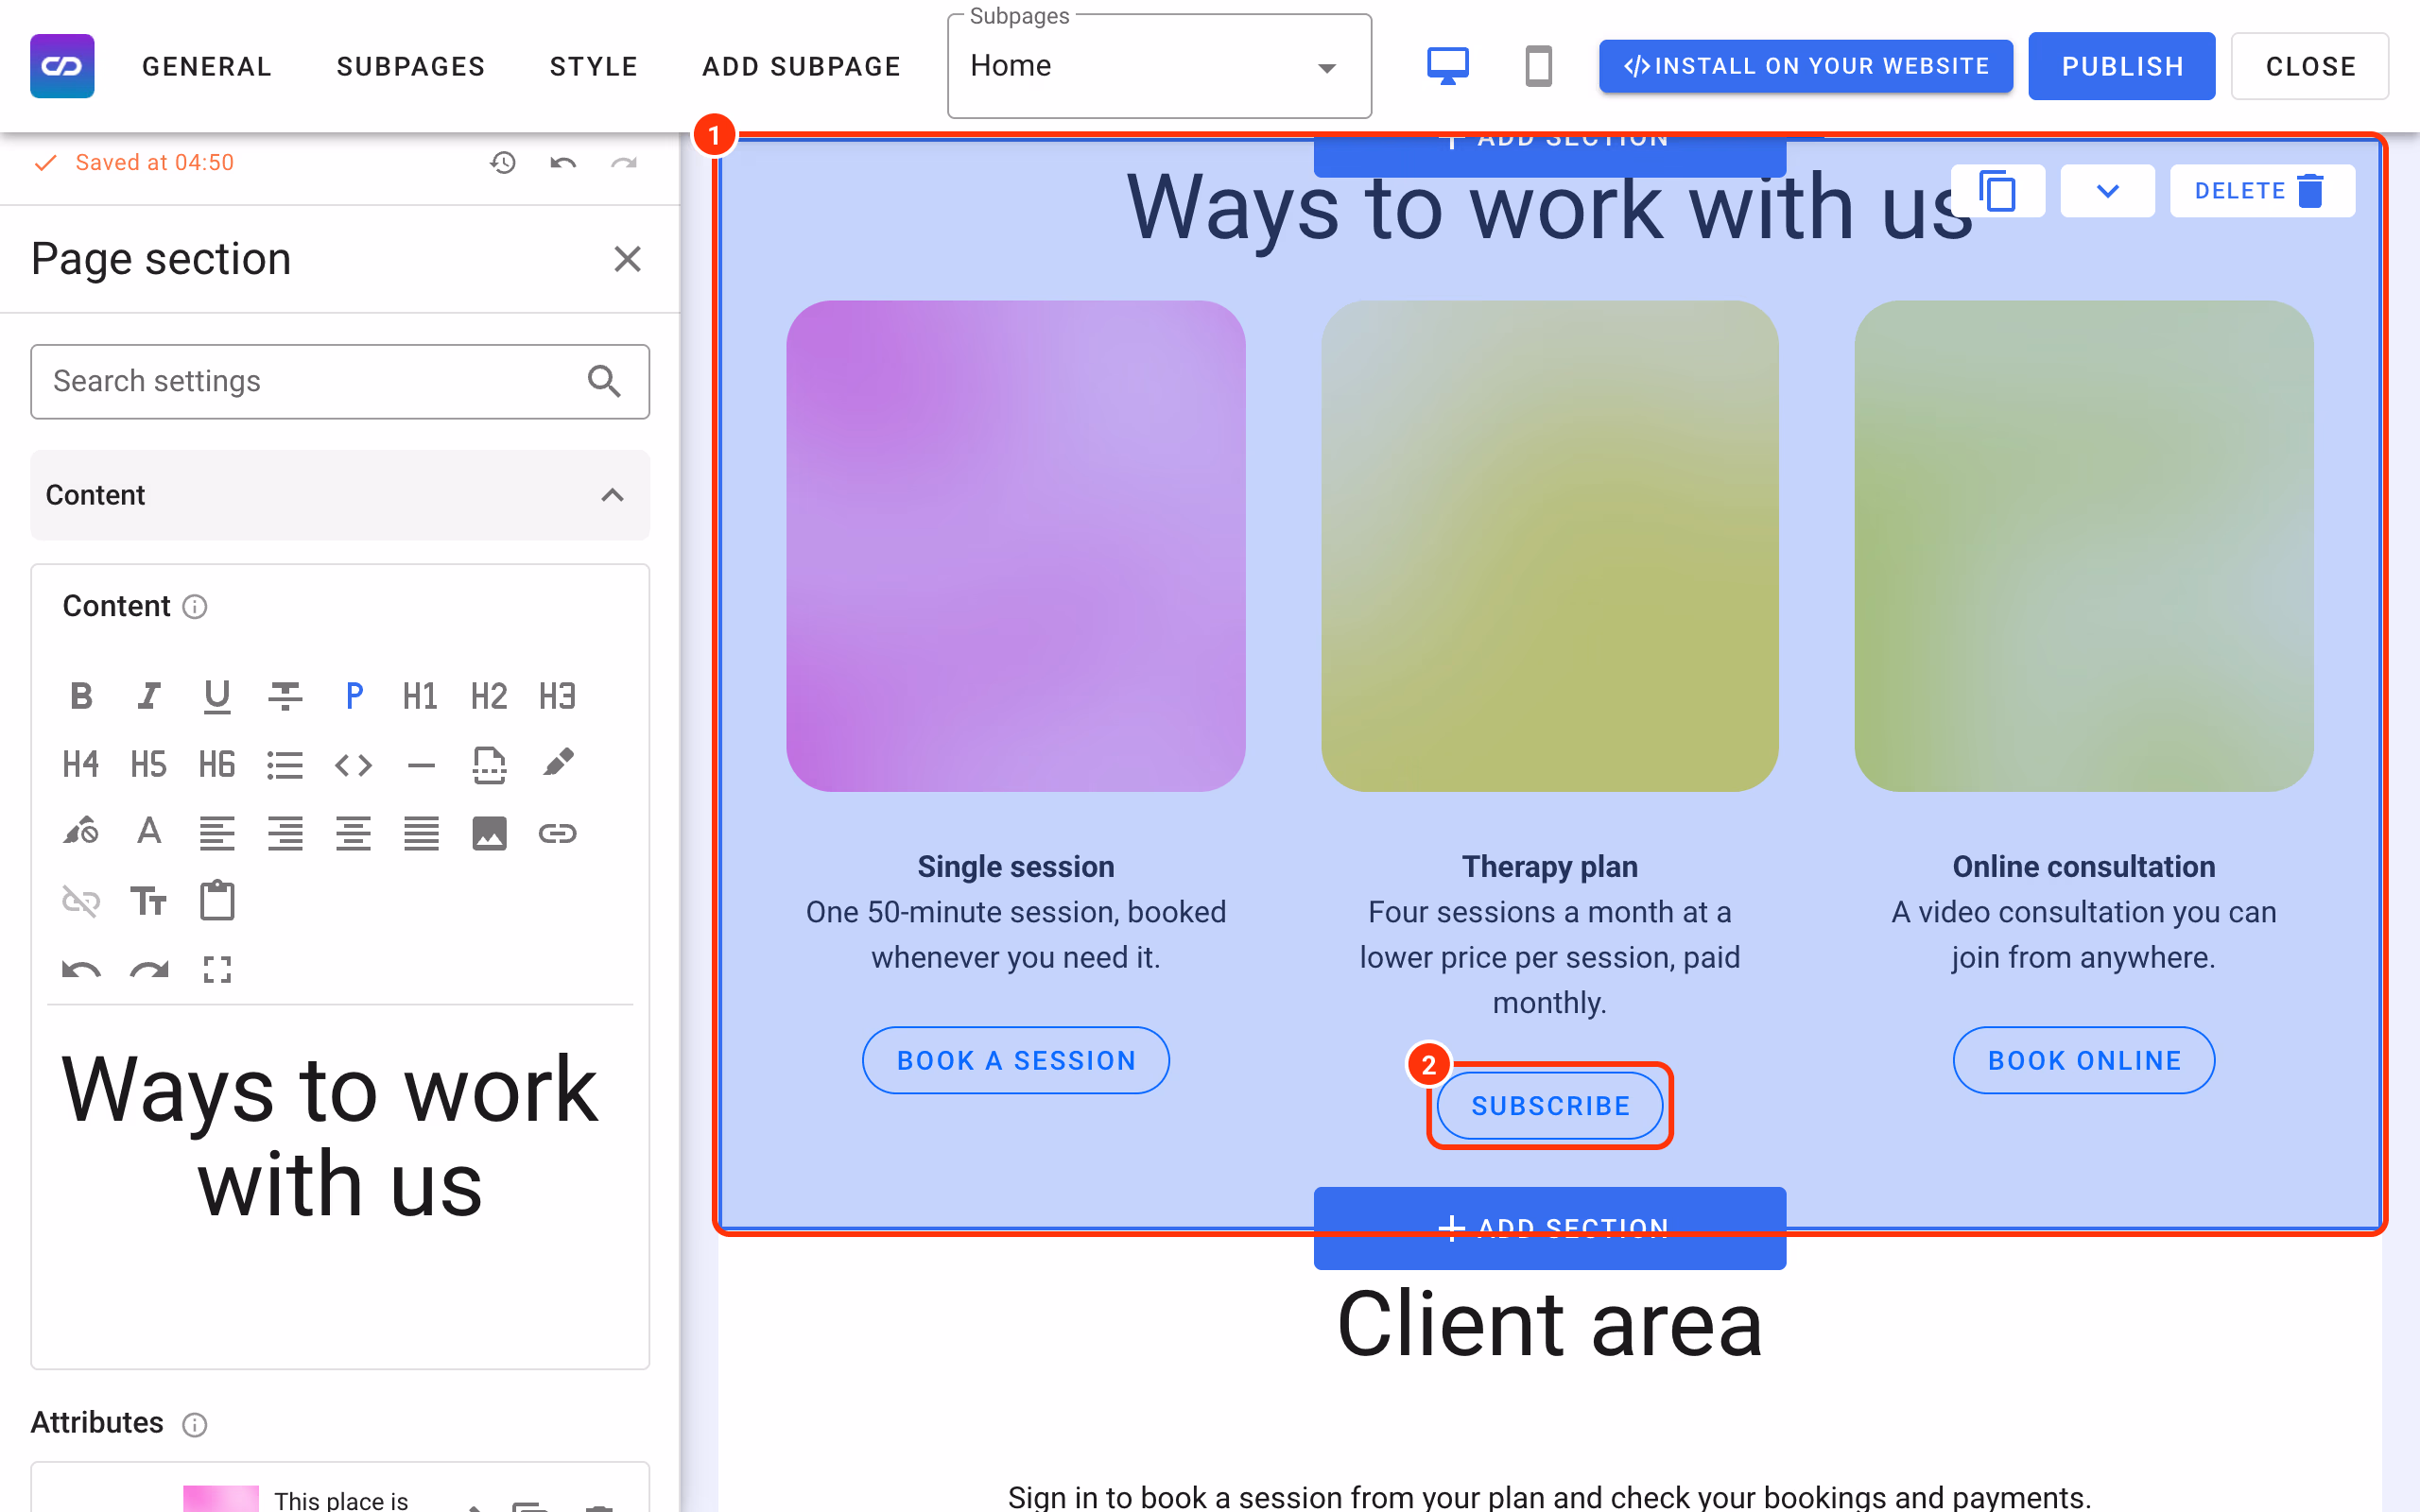Apply italic formatting
The image size is (2420, 1512).
point(149,696)
